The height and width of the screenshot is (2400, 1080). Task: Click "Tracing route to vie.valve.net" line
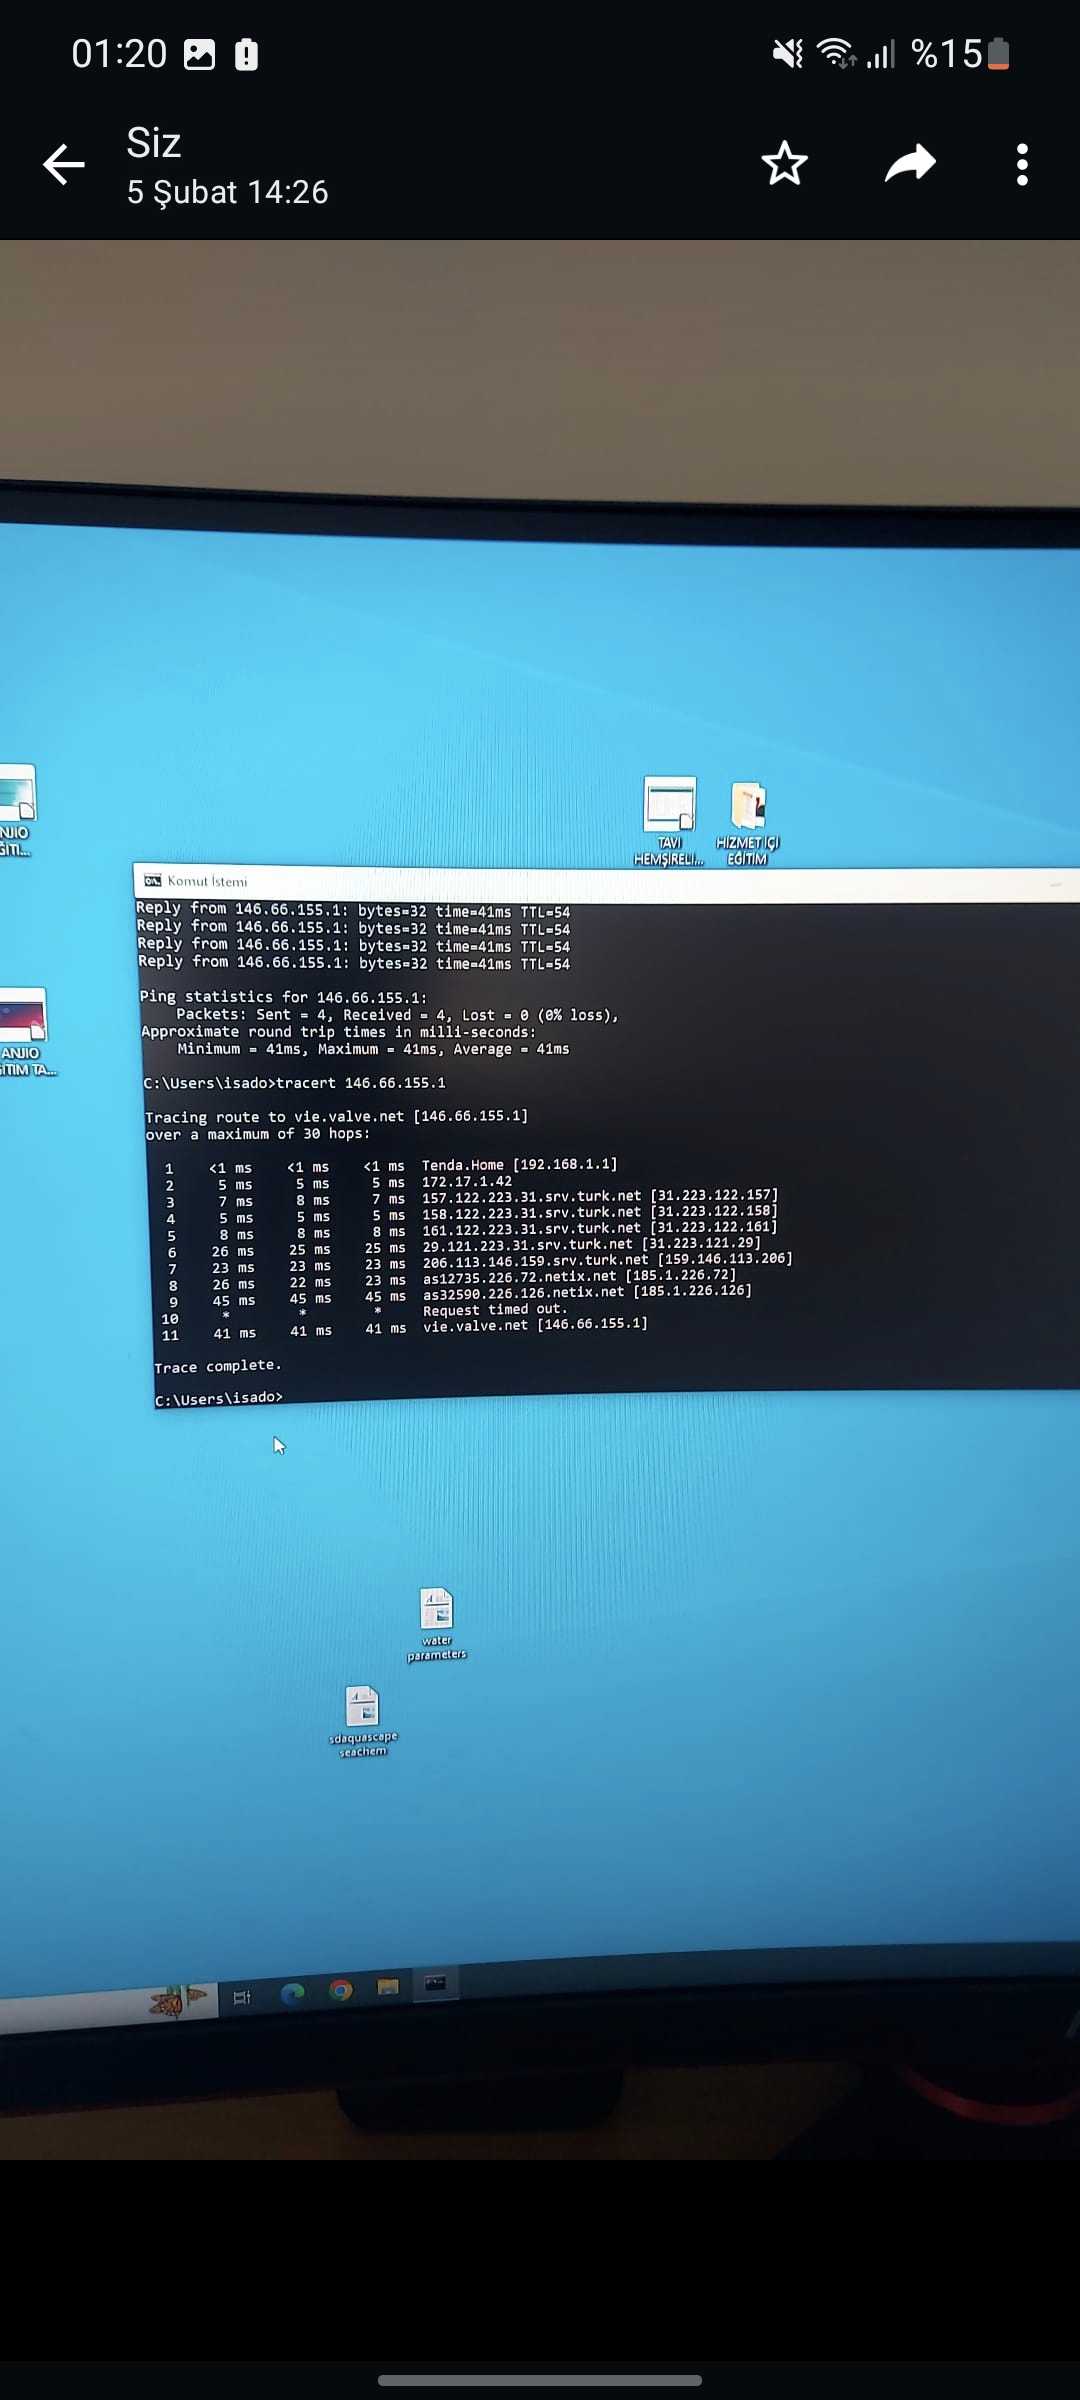(x=336, y=1116)
